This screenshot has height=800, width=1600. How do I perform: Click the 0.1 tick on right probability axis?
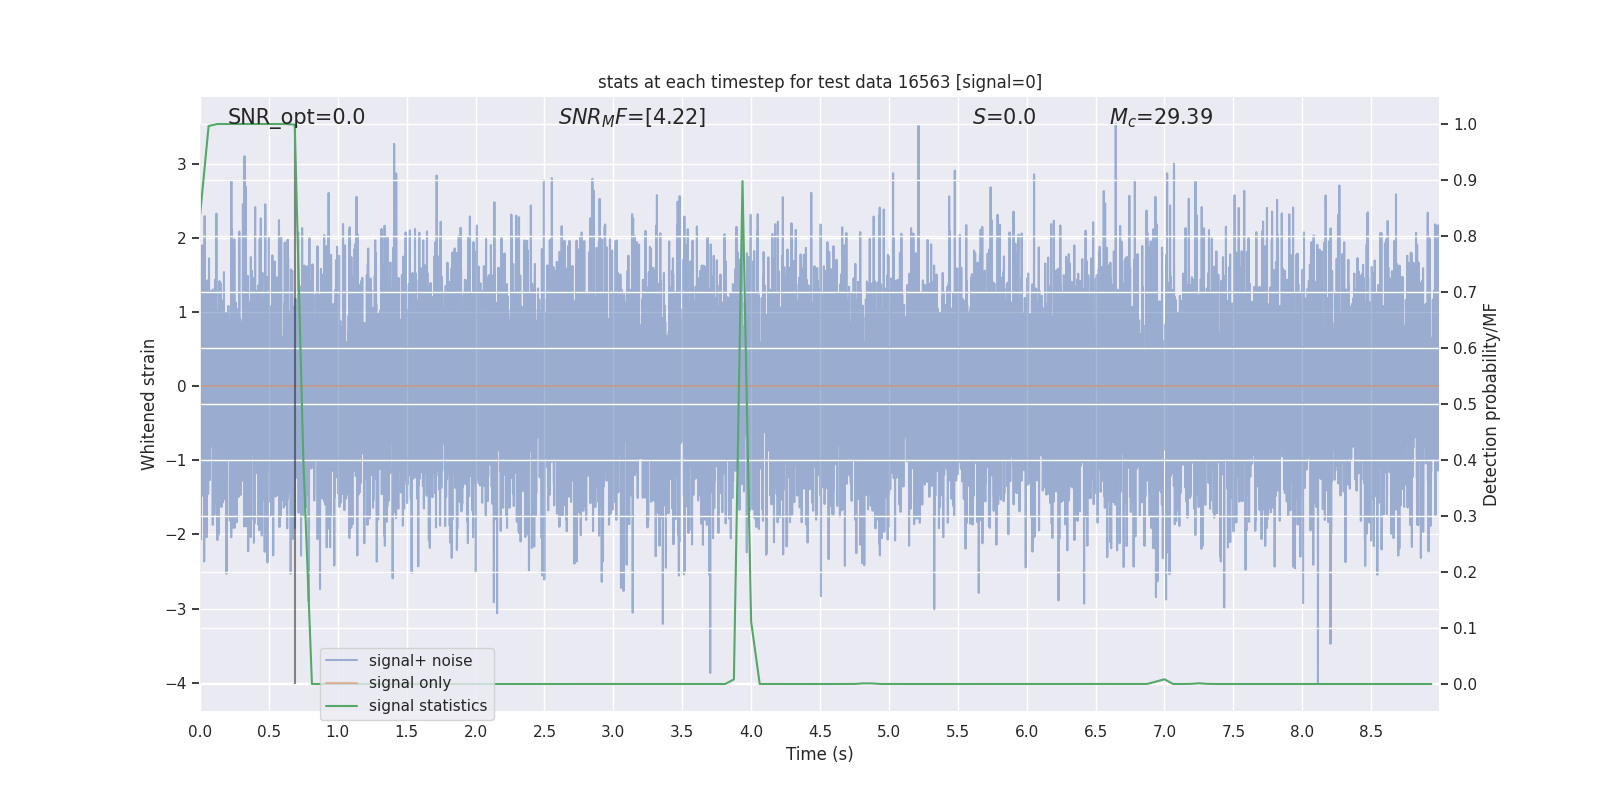click(x=1465, y=629)
